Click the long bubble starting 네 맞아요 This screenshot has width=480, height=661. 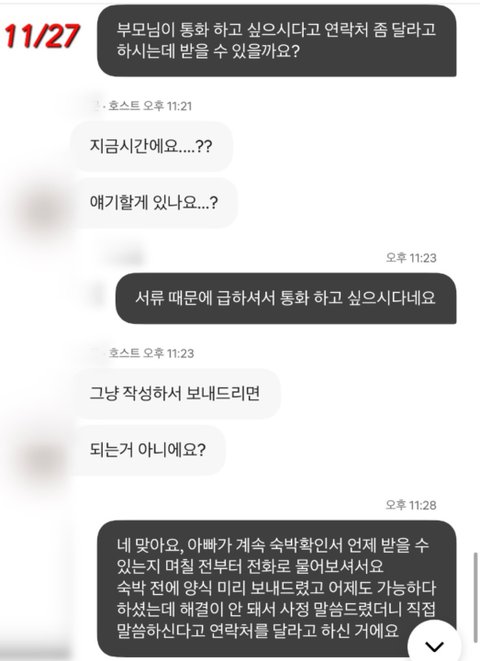point(277,588)
